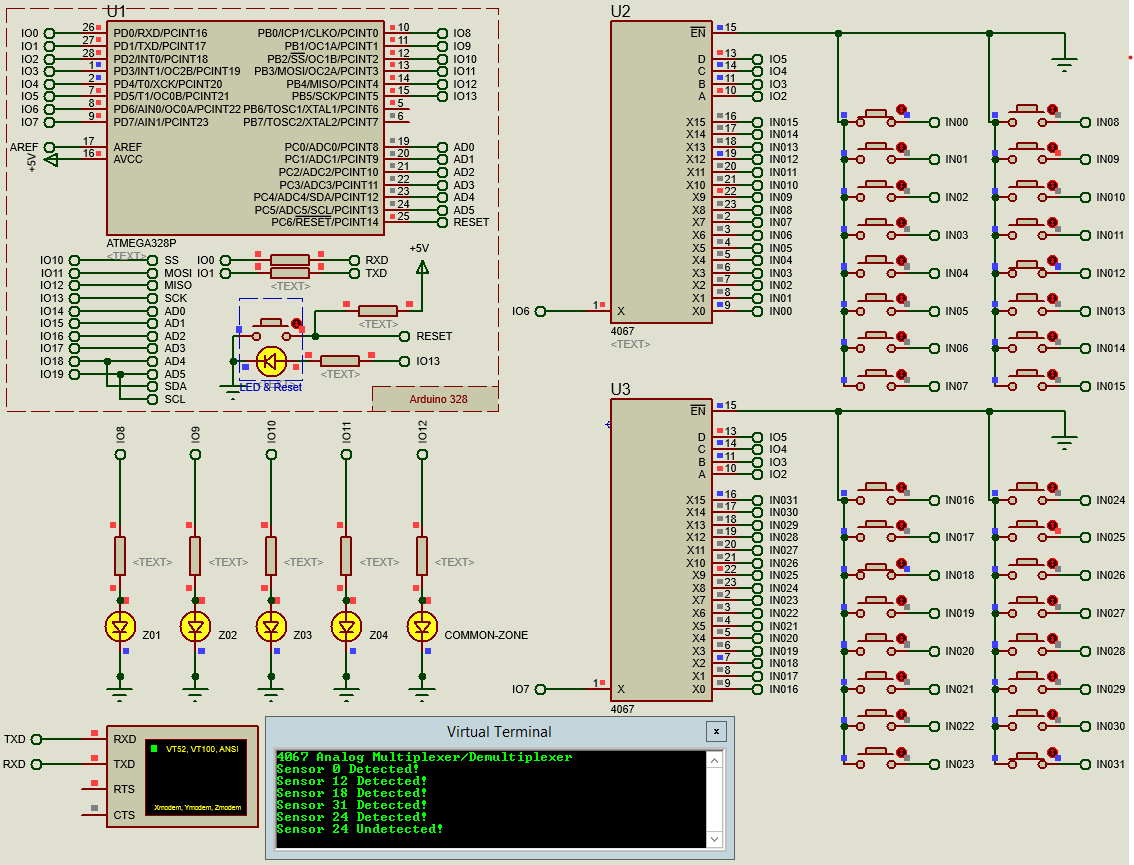Select the 4067 multiplexer chip U2
The height and width of the screenshot is (865, 1134).
[x=660, y=170]
